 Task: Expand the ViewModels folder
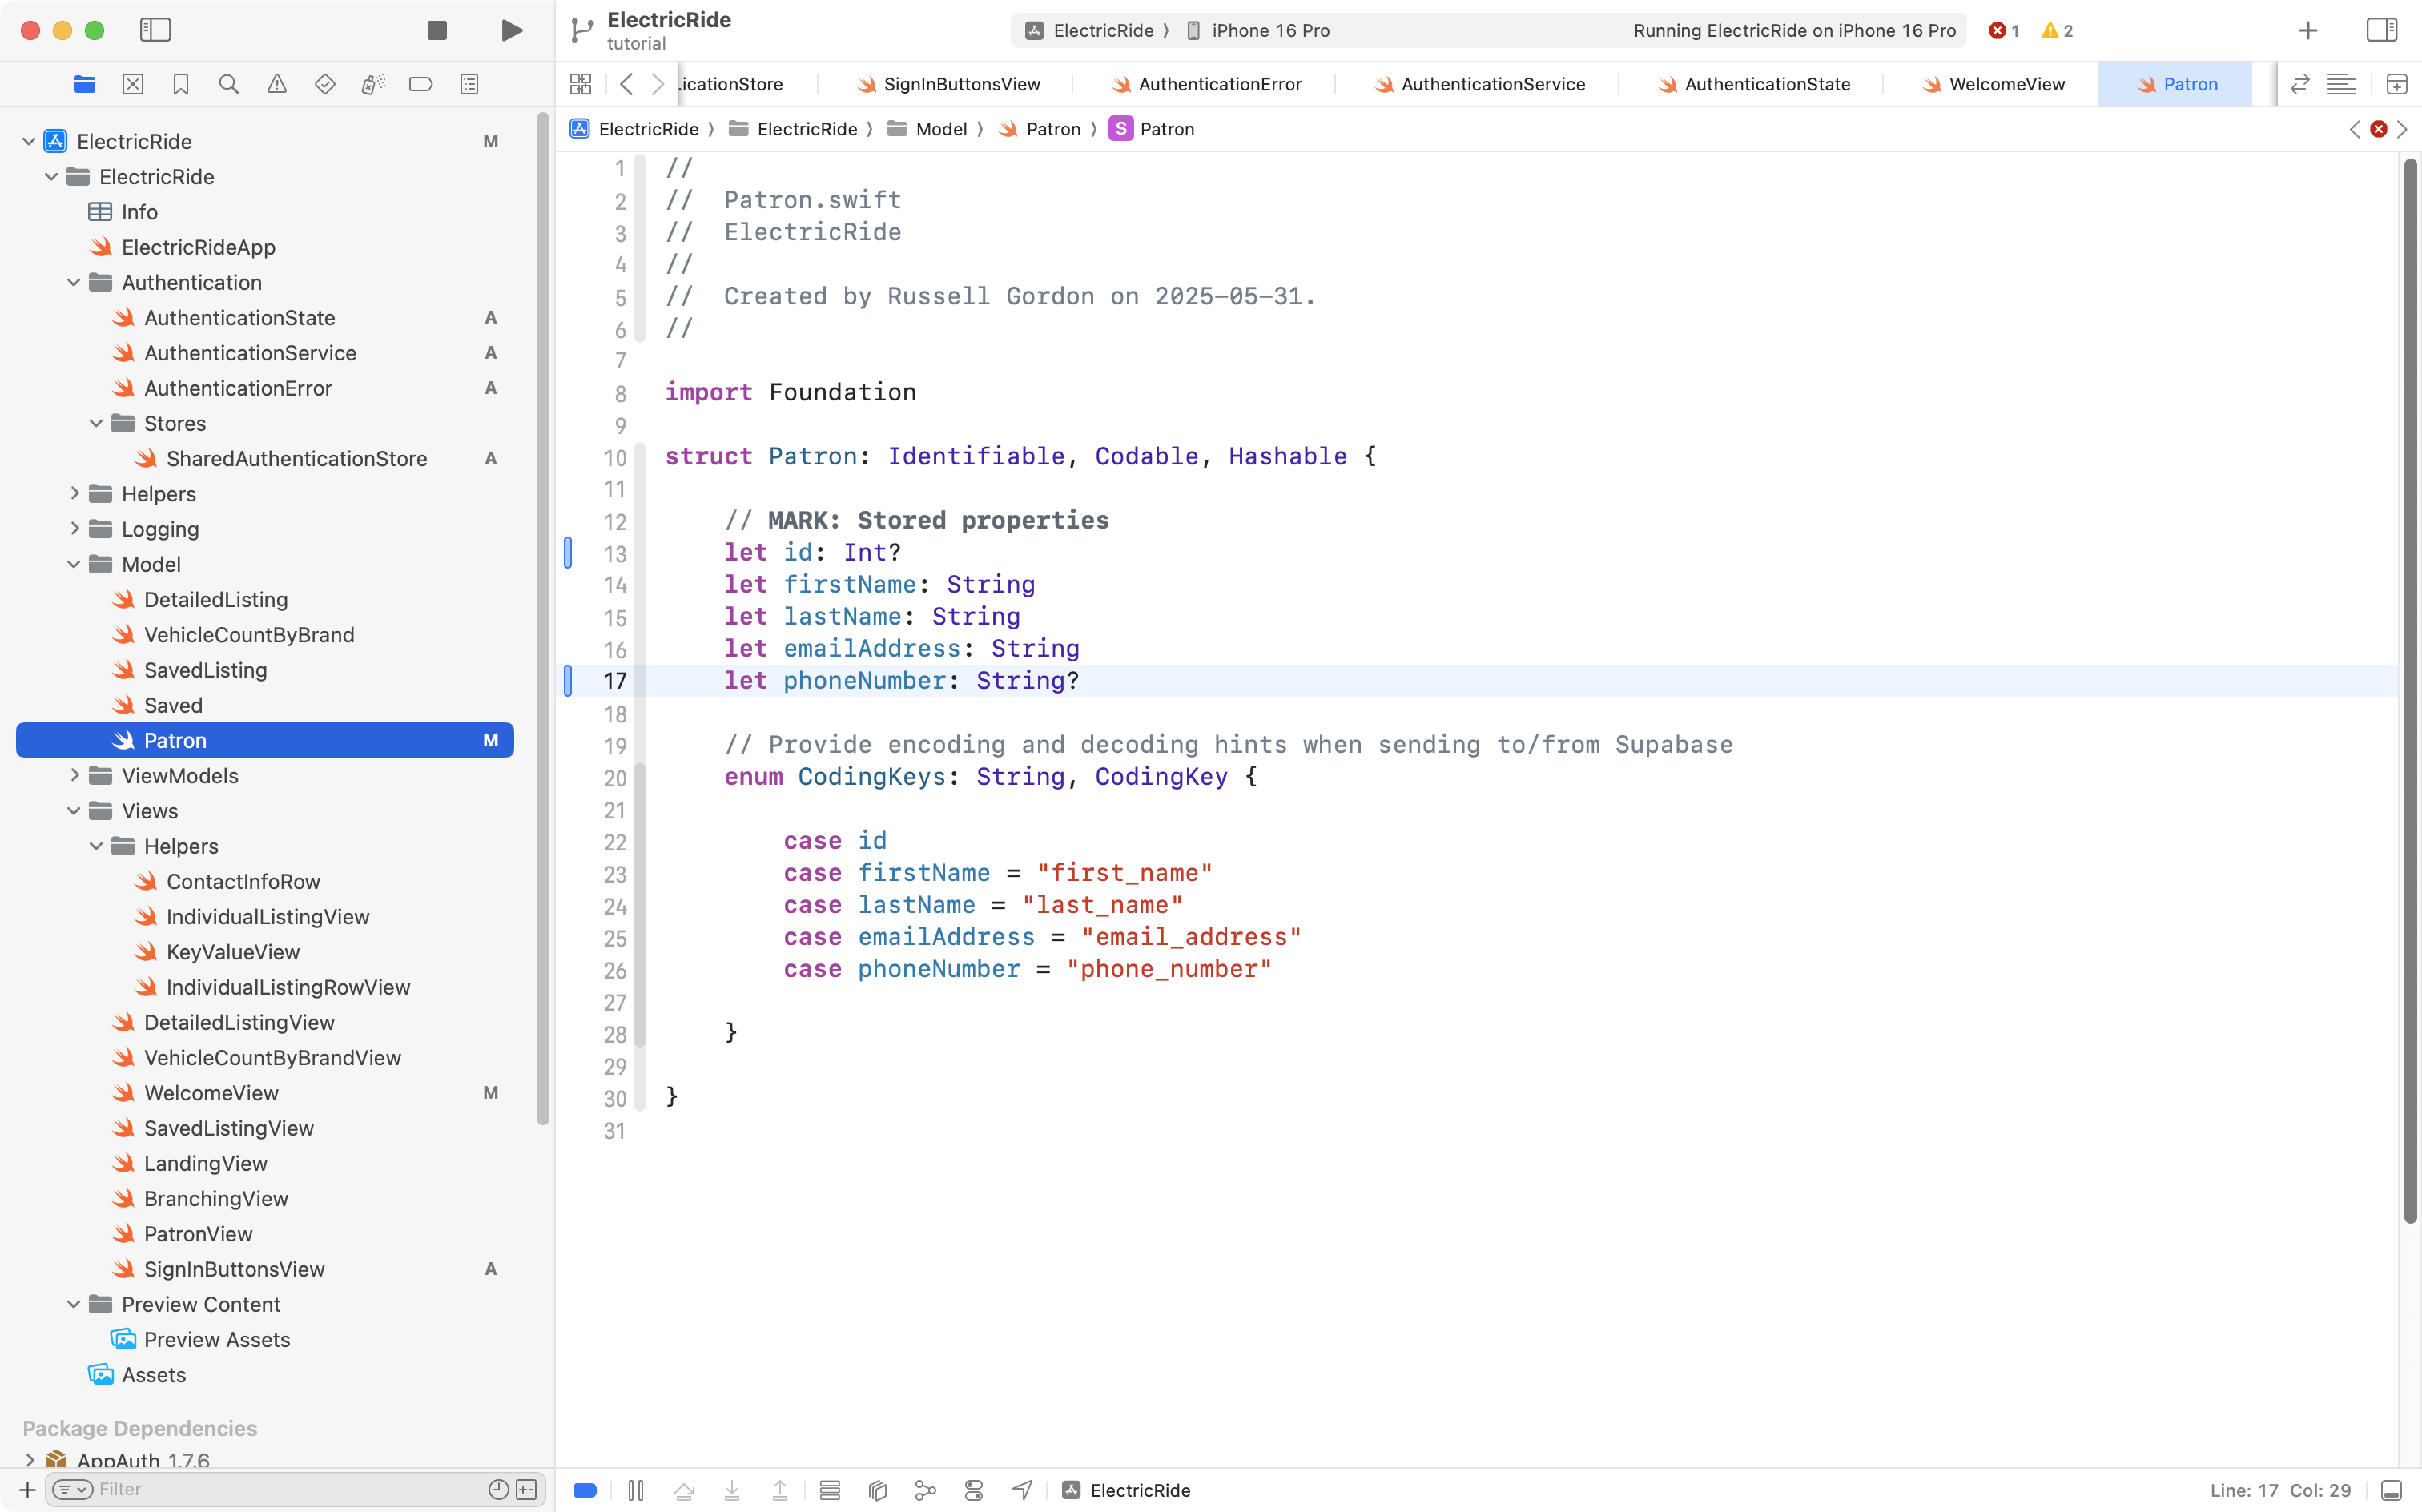(x=74, y=775)
